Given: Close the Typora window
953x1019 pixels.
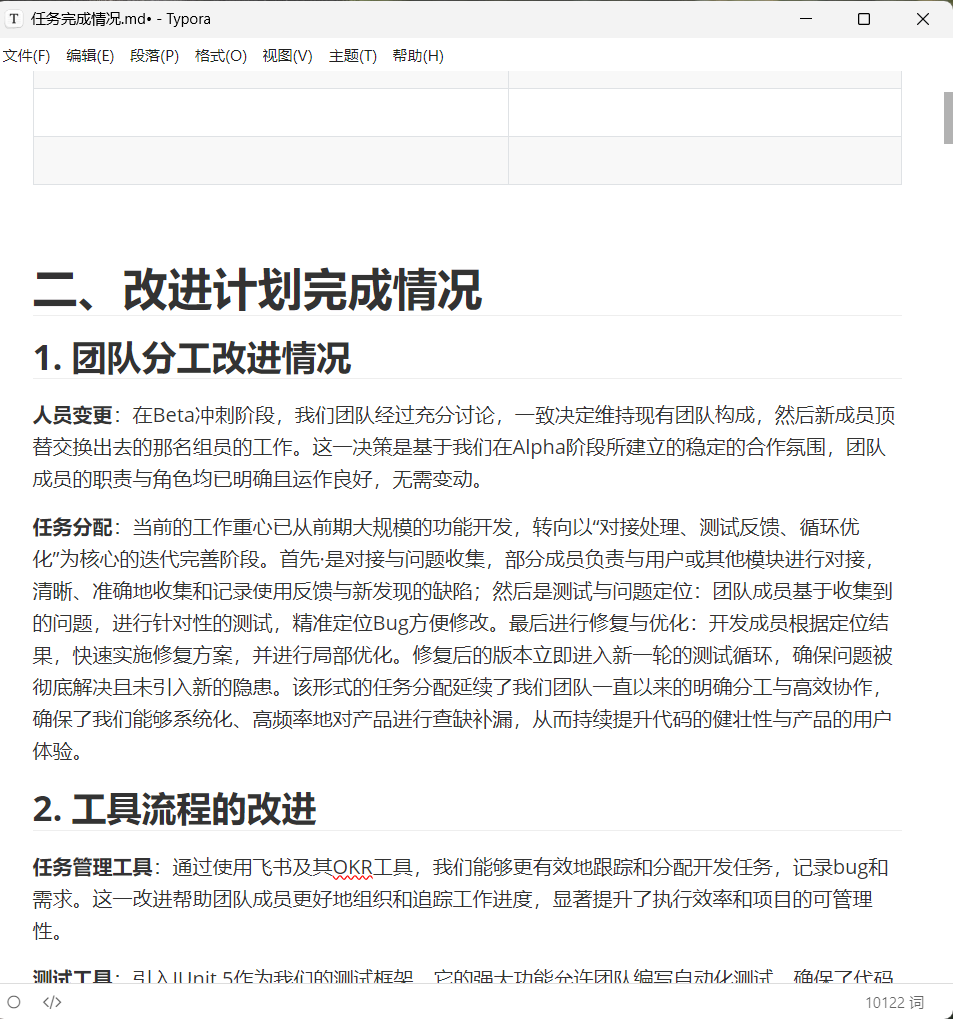Looking at the screenshot, I should (x=922, y=19).
